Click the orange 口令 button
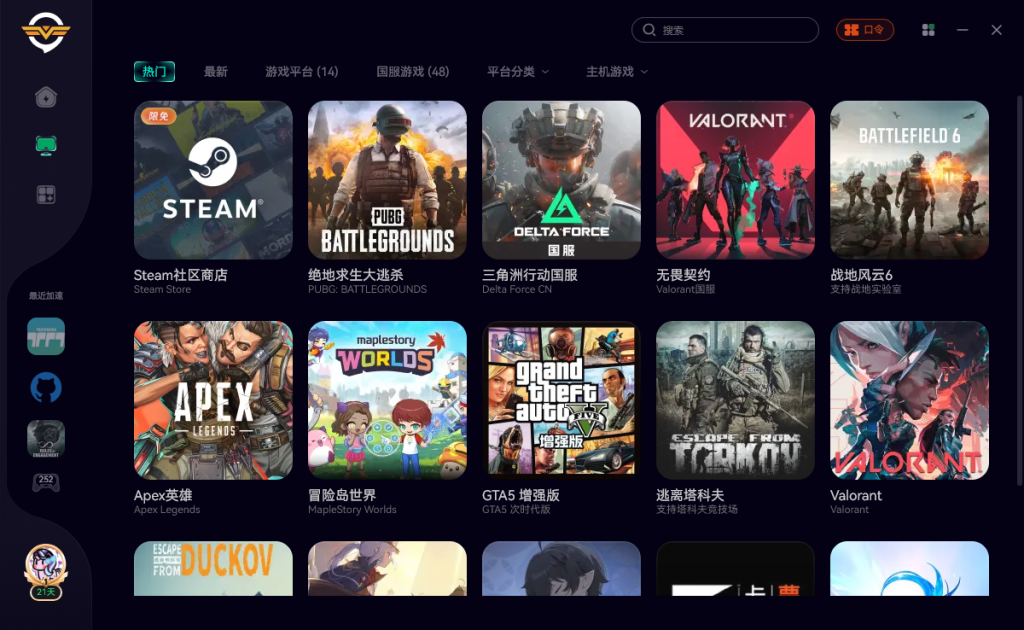The width and height of the screenshot is (1024, 630). click(x=865, y=30)
